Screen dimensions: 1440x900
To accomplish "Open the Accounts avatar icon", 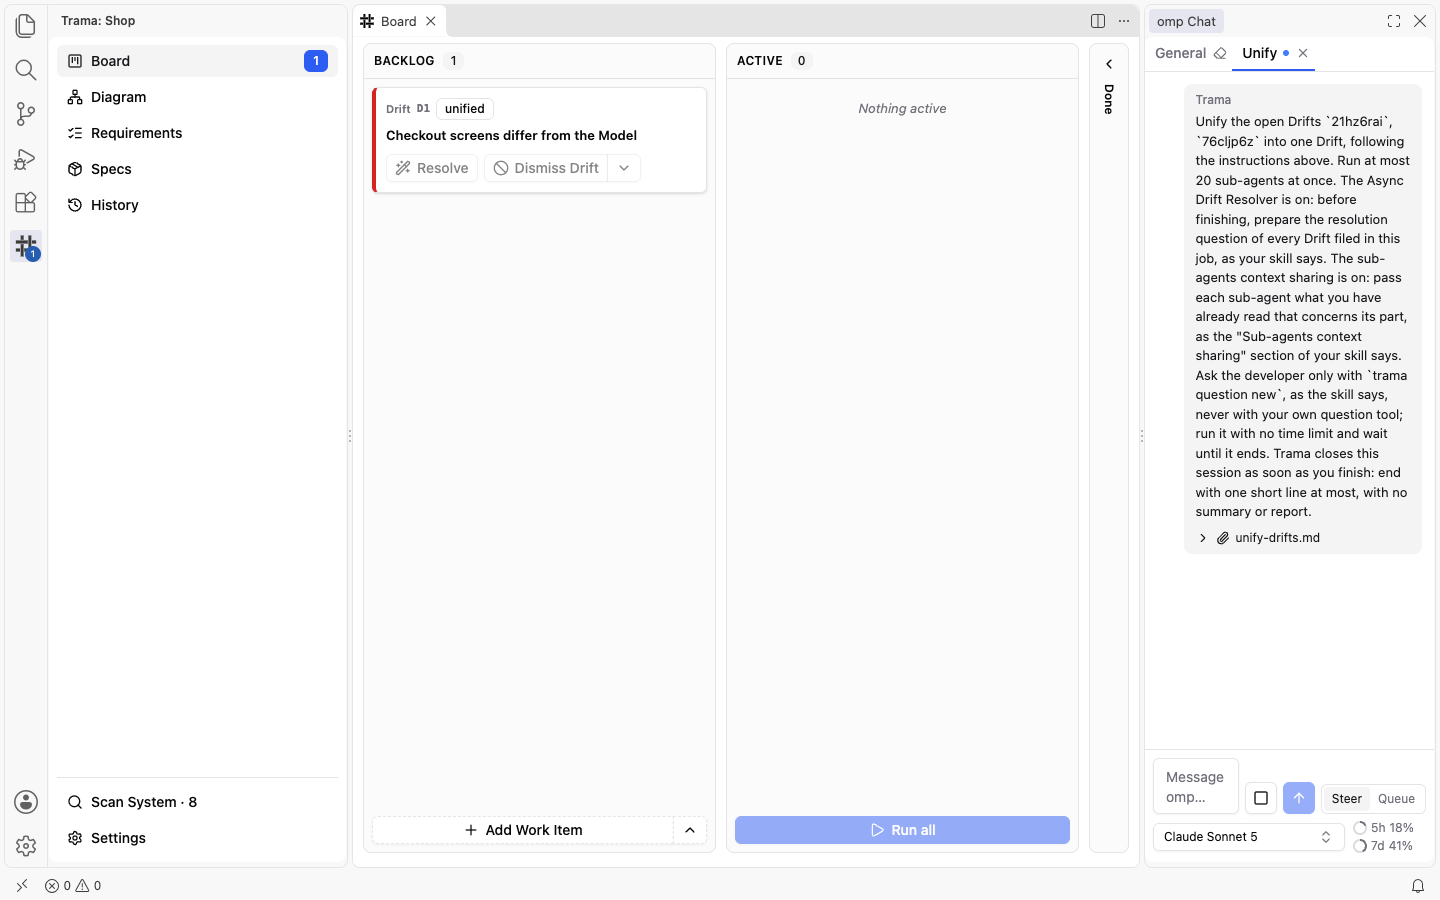I will click(26, 802).
